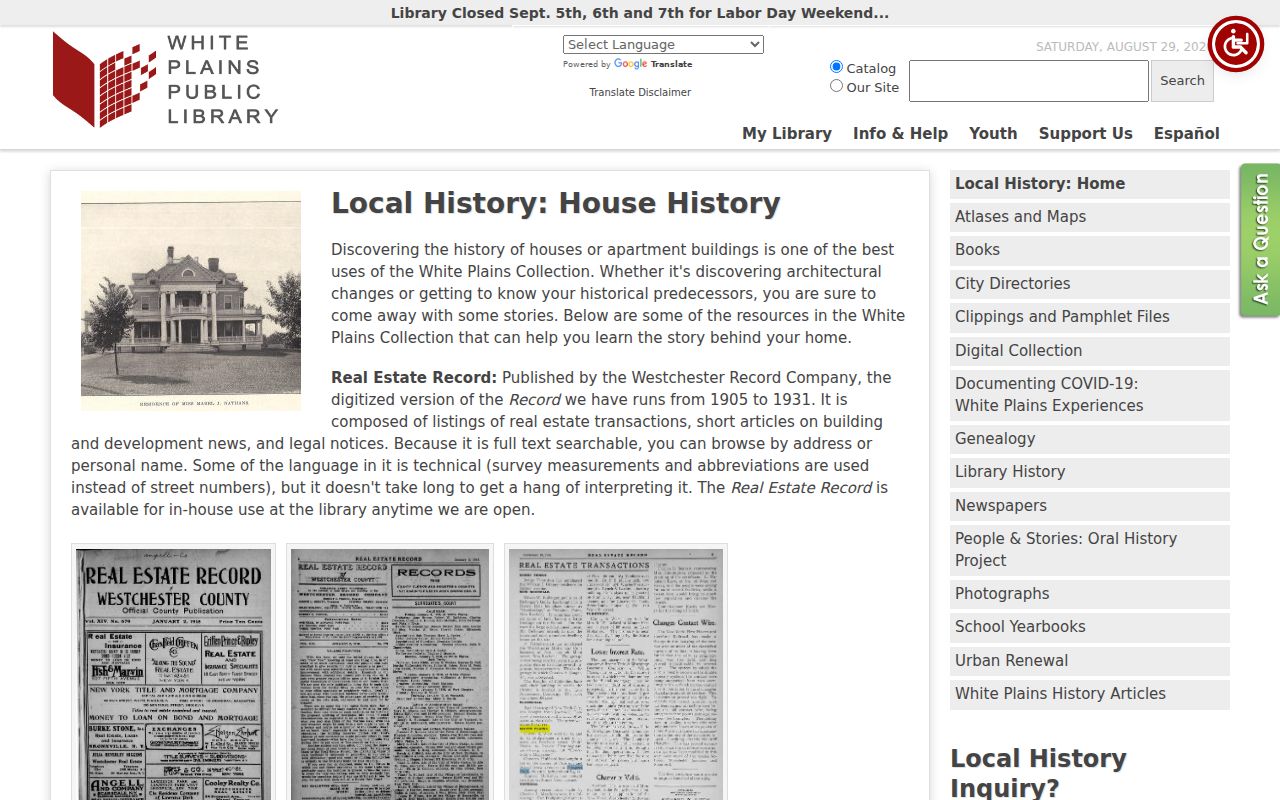Open the accessibility wheelchair icon
Image resolution: width=1280 pixels, height=800 pixels.
(x=1236, y=44)
